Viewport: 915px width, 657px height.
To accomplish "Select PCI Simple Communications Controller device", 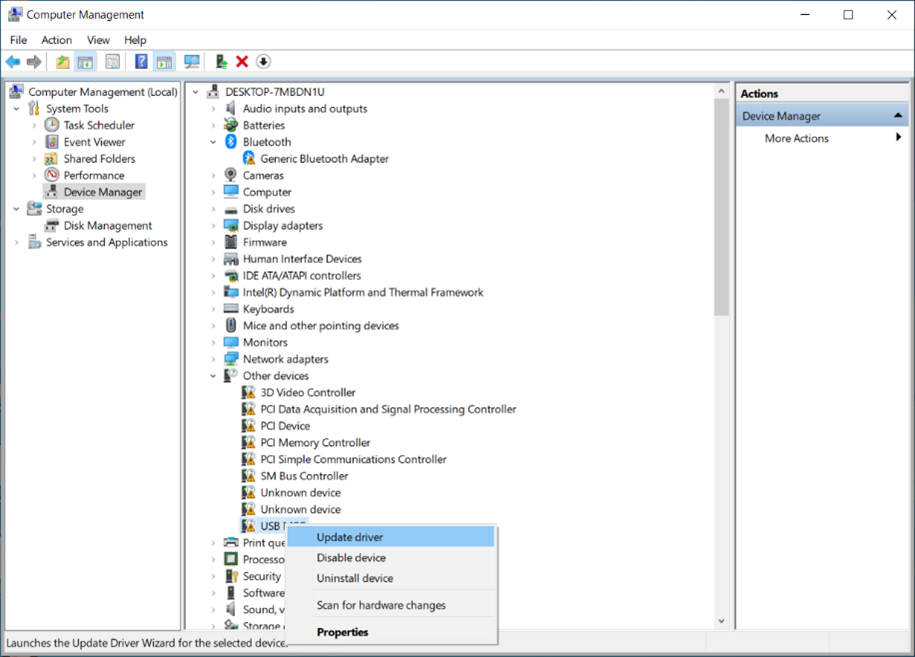I will [x=353, y=459].
